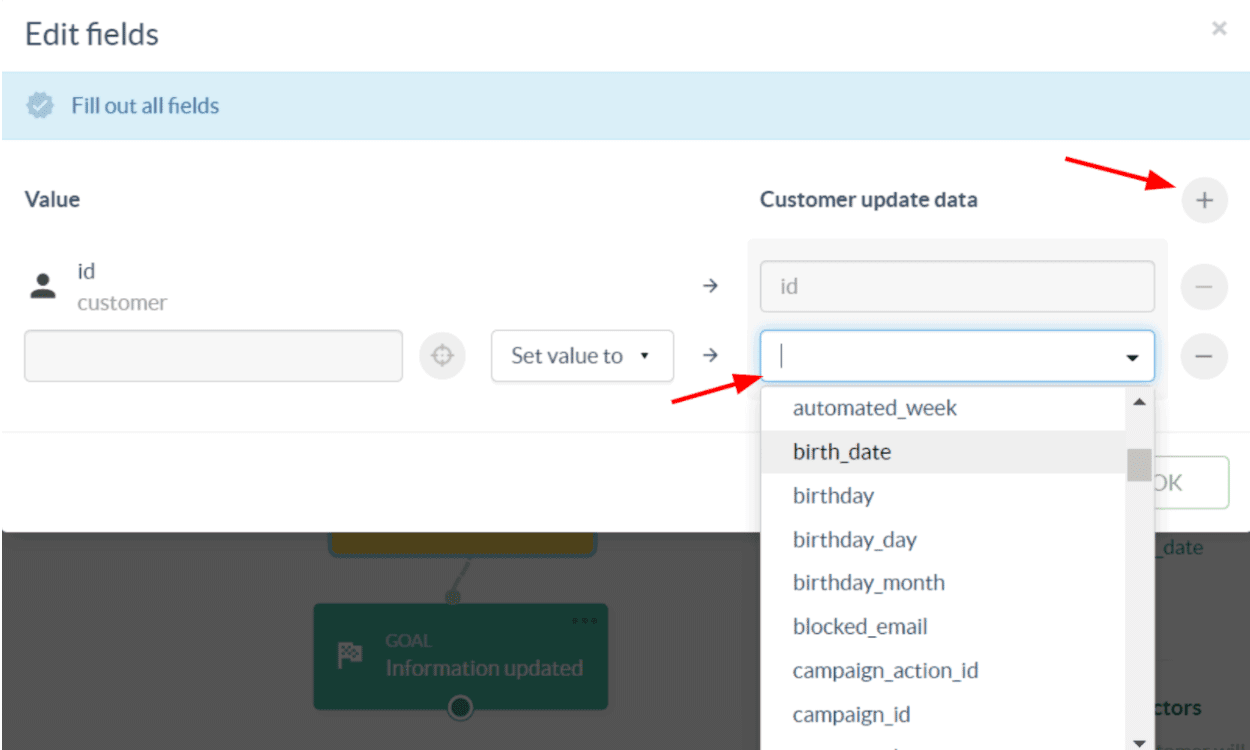Open the "Set value to" dropdown
The height and width of the screenshot is (750, 1250).
coord(582,356)
